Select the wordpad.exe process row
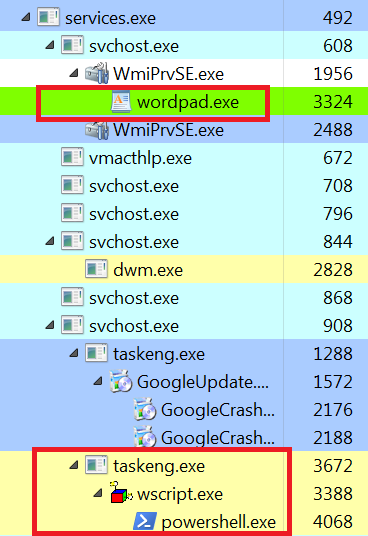 pyautogui.click(x=184, y=102)
